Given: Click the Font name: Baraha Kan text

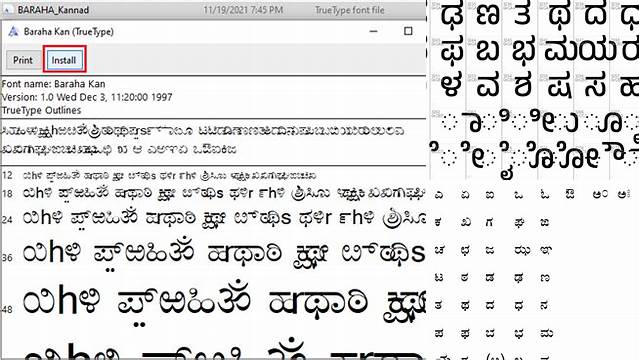Looking at the screenshot, I should click(53, 84).
